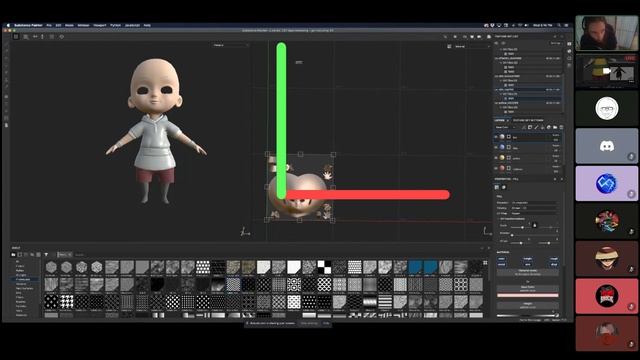Click the pink Base Color swatch
Screen dimensions: 640x360
point(528,296)
